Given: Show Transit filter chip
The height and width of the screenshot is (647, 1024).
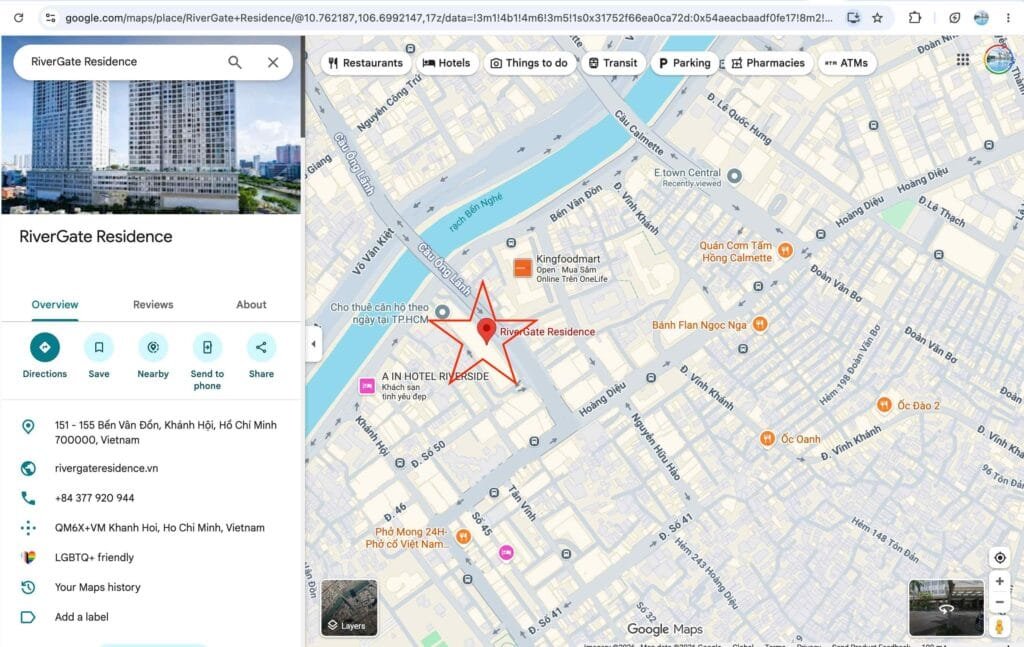Looking at the screenshot, I should click(x=613, y=63).
